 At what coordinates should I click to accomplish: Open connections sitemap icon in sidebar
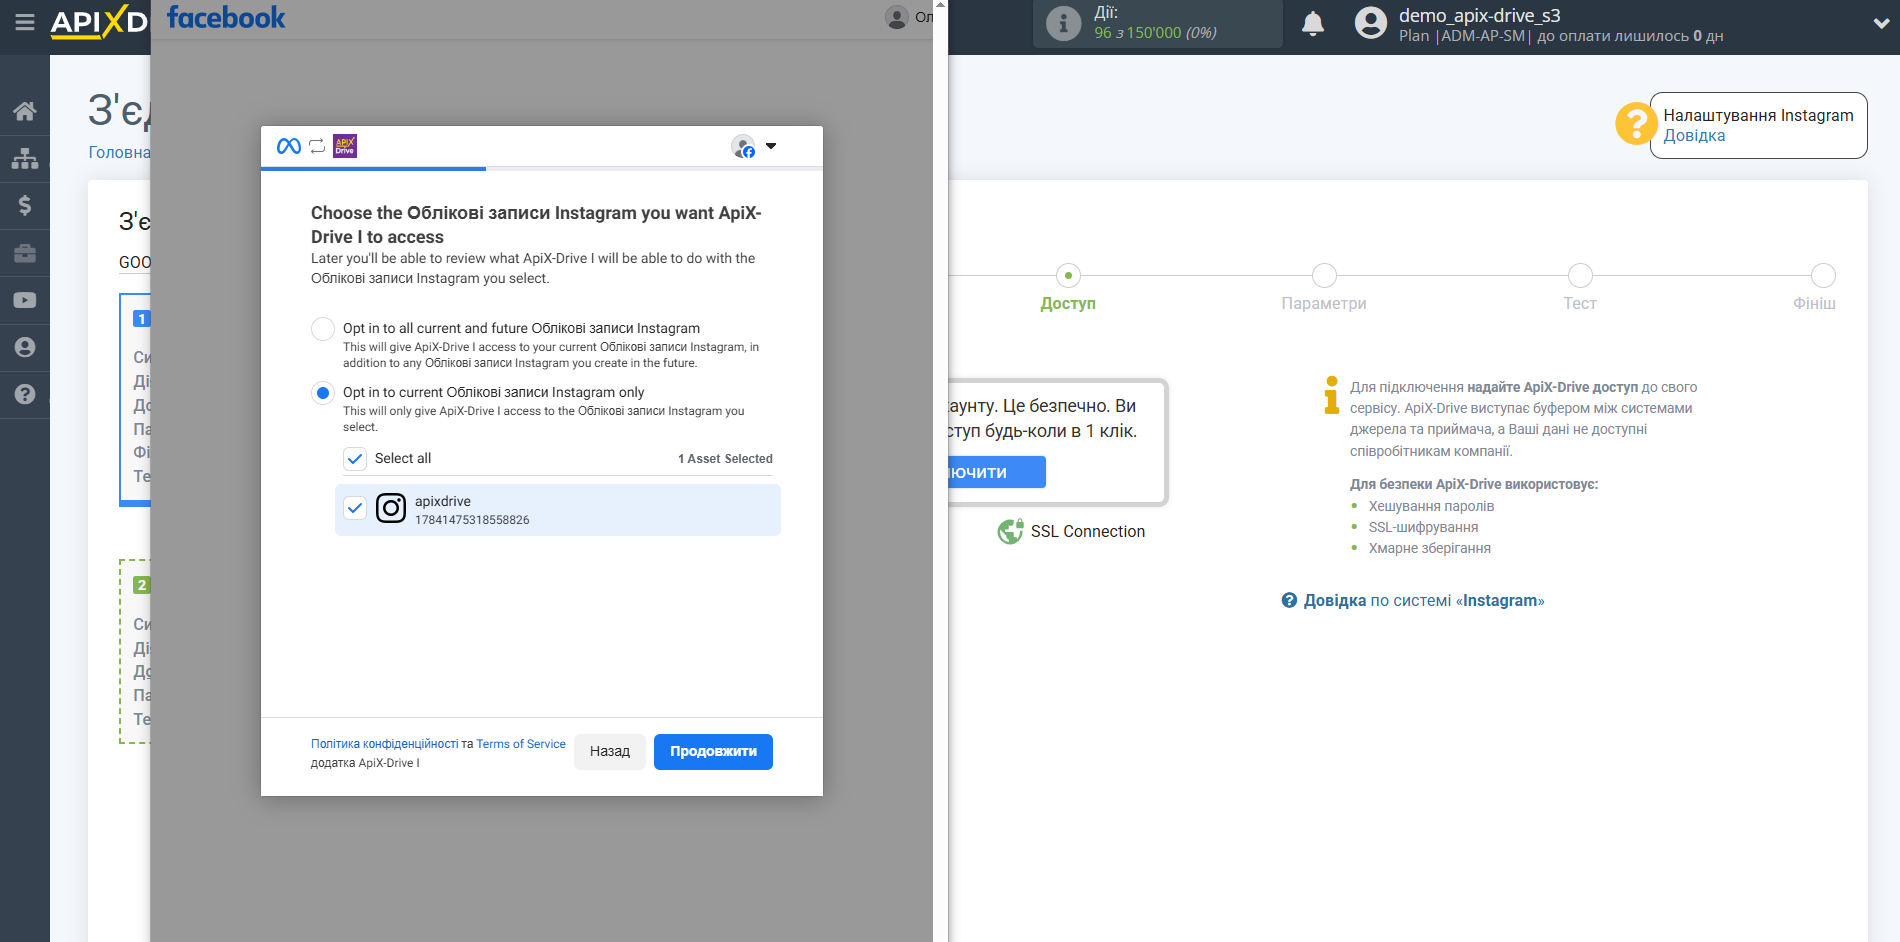25,158
